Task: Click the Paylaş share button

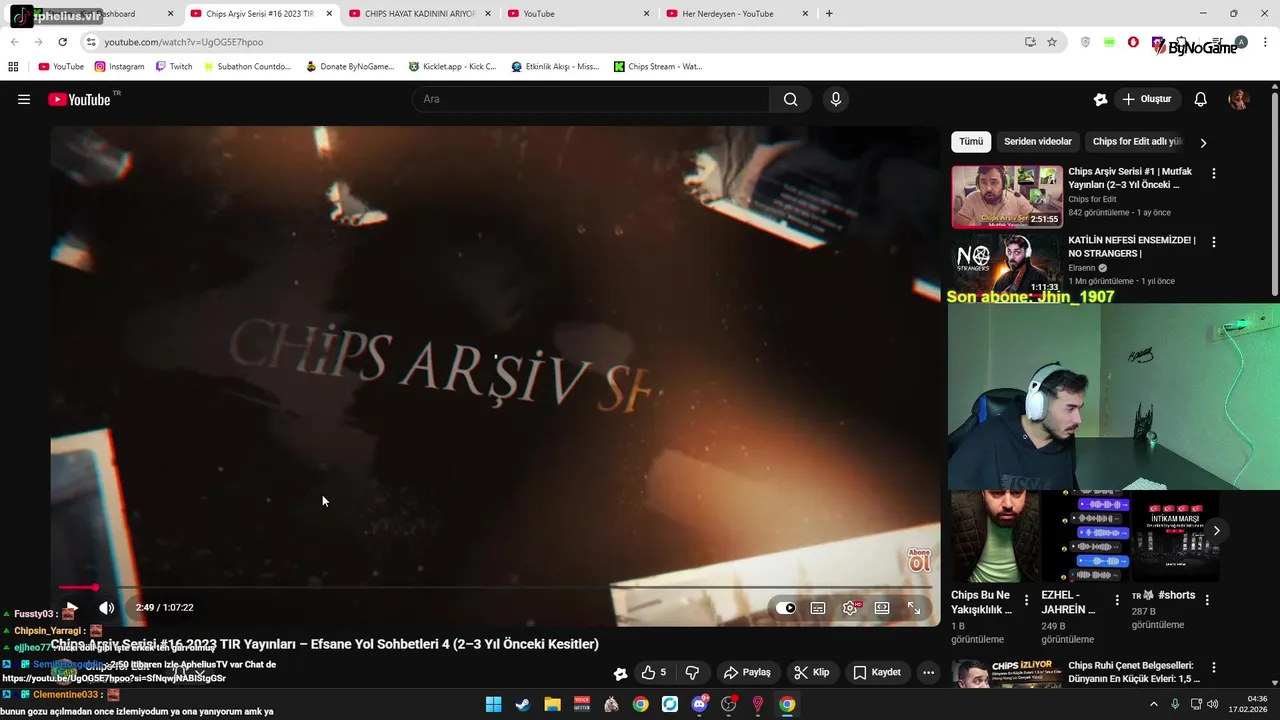Action: [748, 672]
